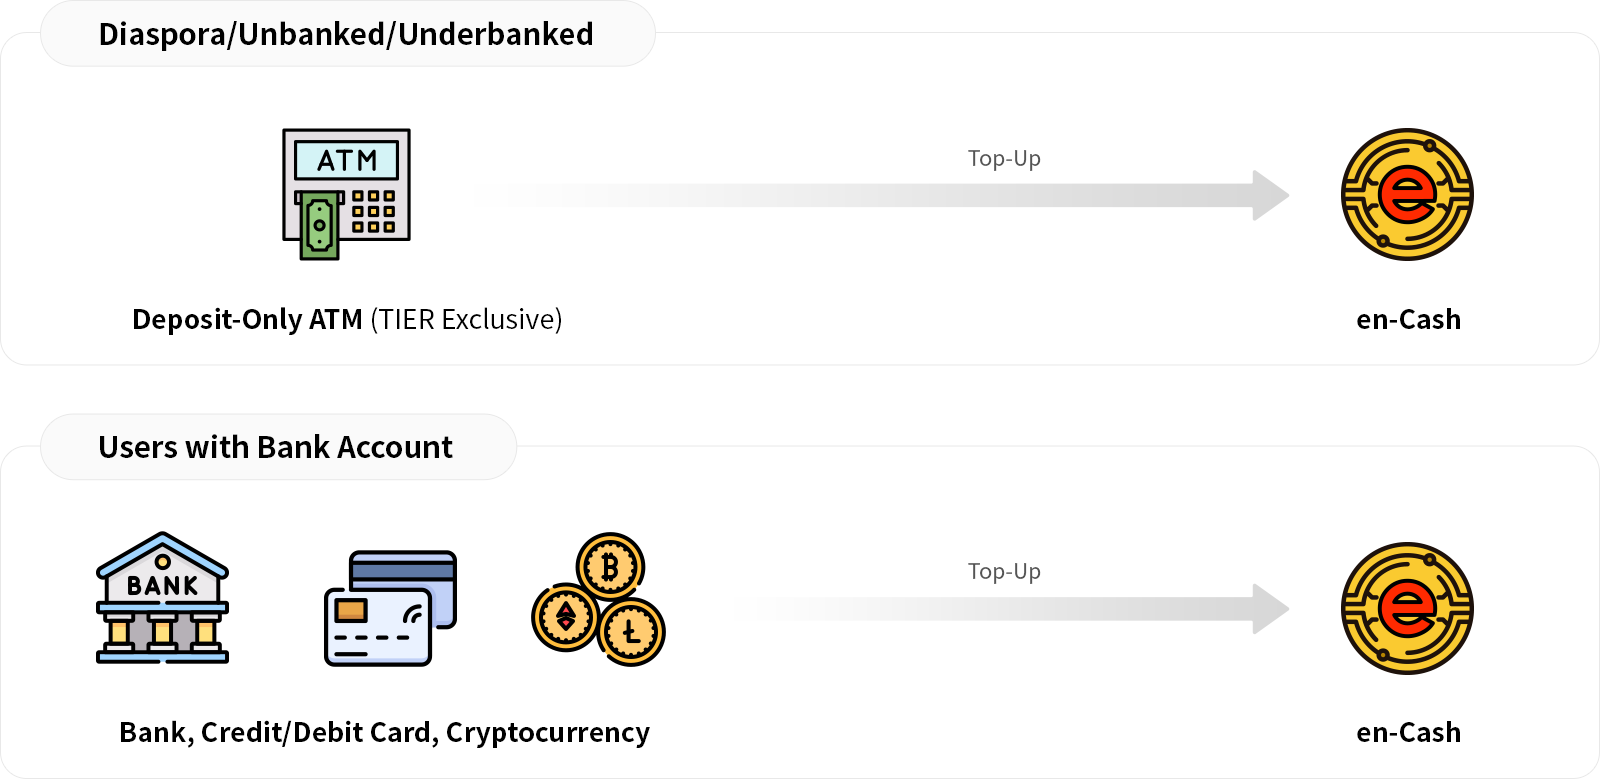Click the top en-Cash text label
This screenshot has width=1600, height=779.
click(x=1408, y=319)
